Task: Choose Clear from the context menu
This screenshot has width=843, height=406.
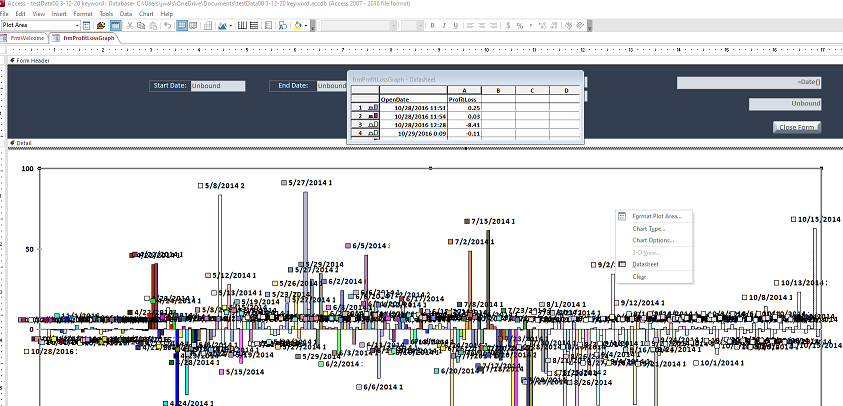Action: [639, 276]
